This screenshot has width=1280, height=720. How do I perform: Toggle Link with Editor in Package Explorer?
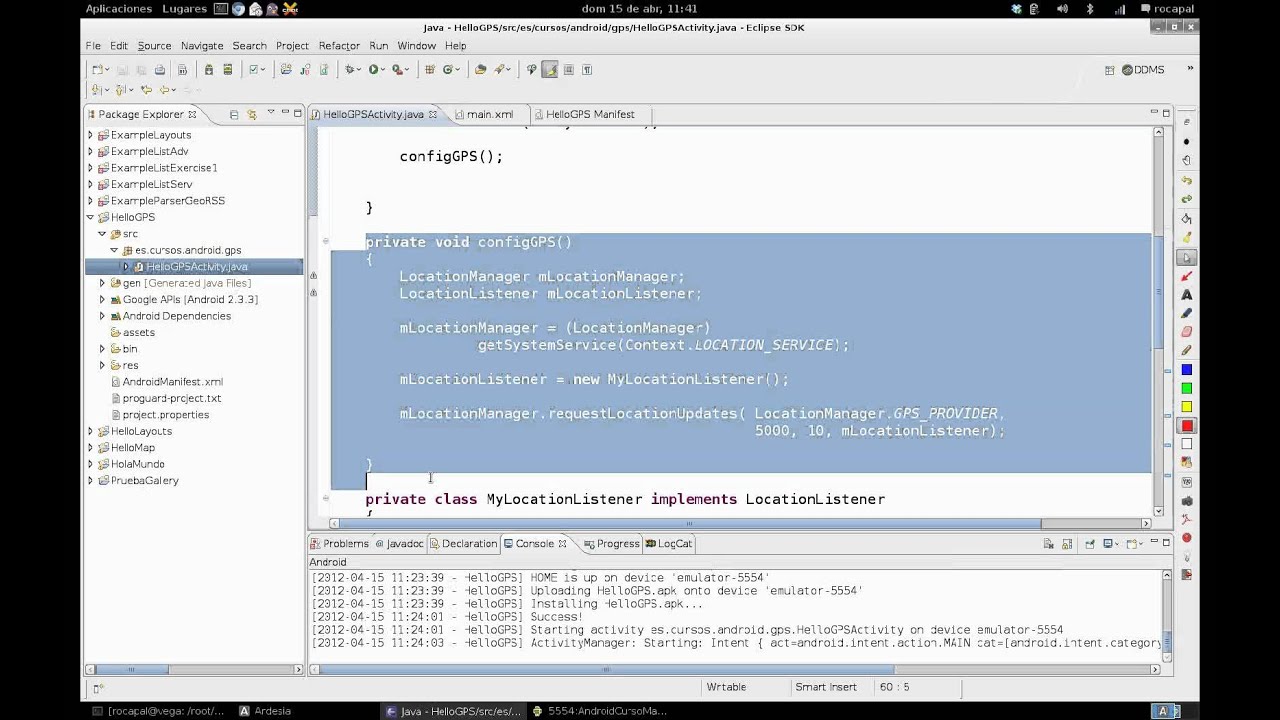point(252,114)
